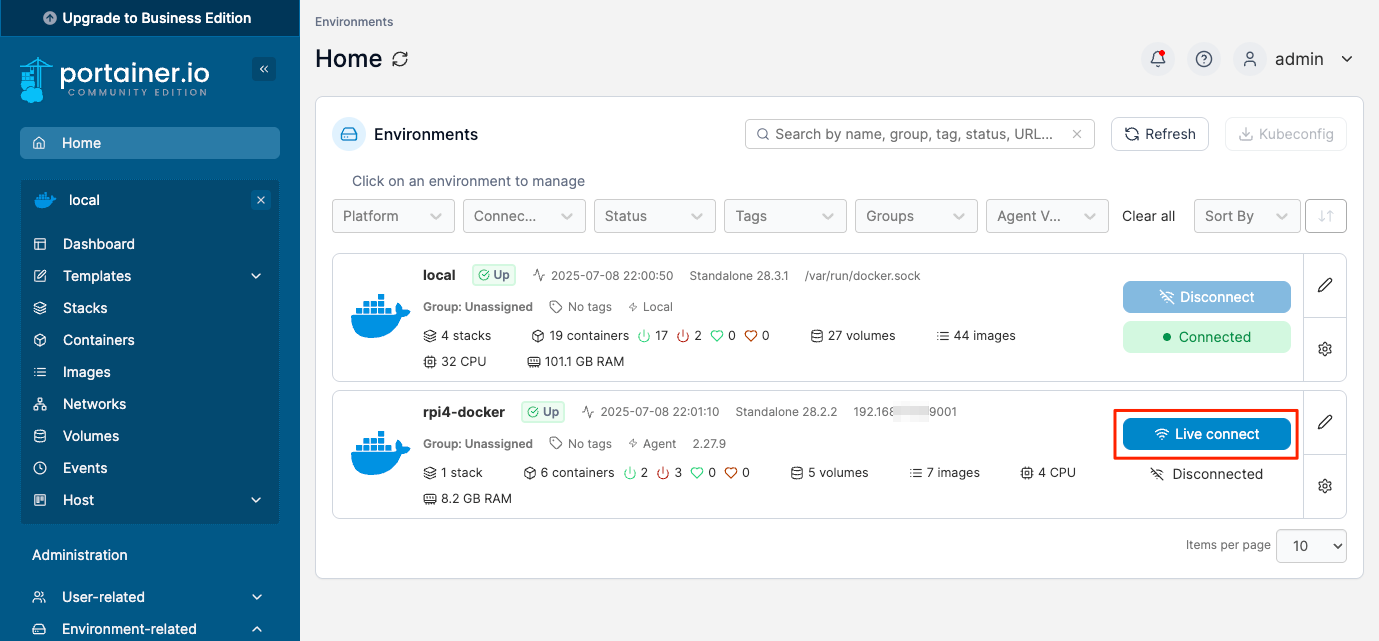
Task: Close the local environment with X icon
Action: (x=261, y=200)
